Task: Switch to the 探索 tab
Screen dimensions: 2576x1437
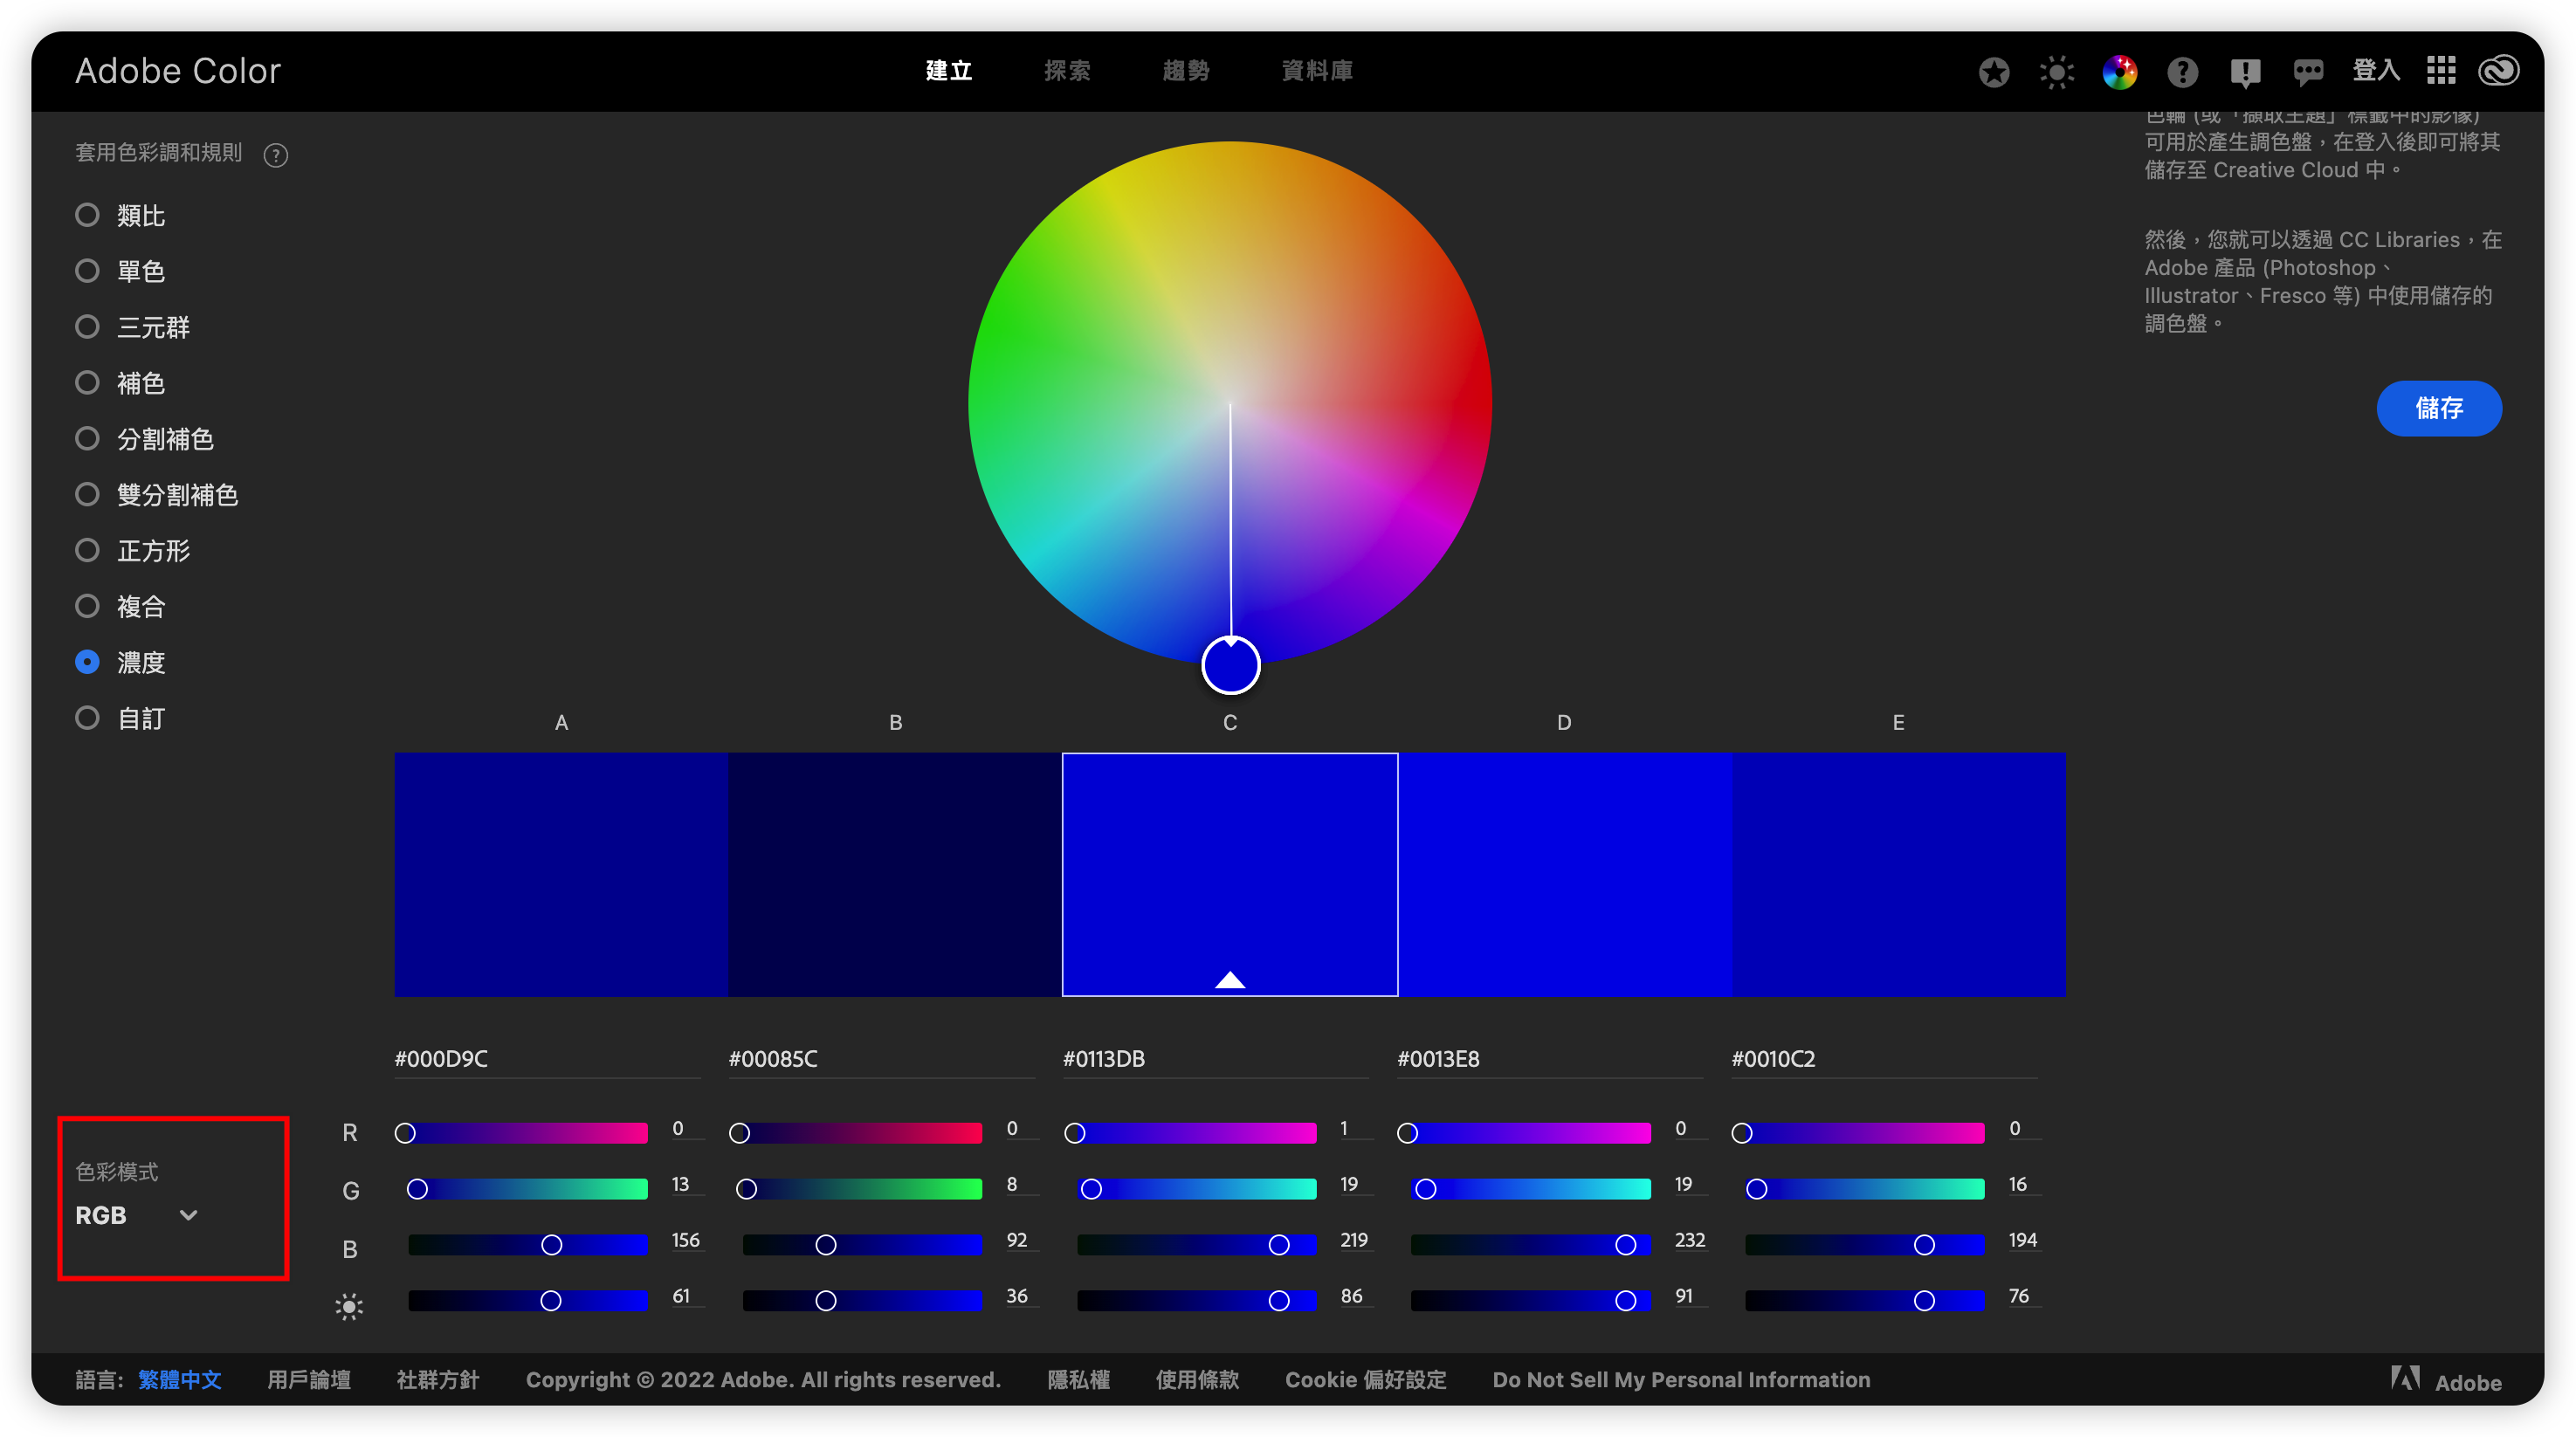Action: [x=1067, y=71]
